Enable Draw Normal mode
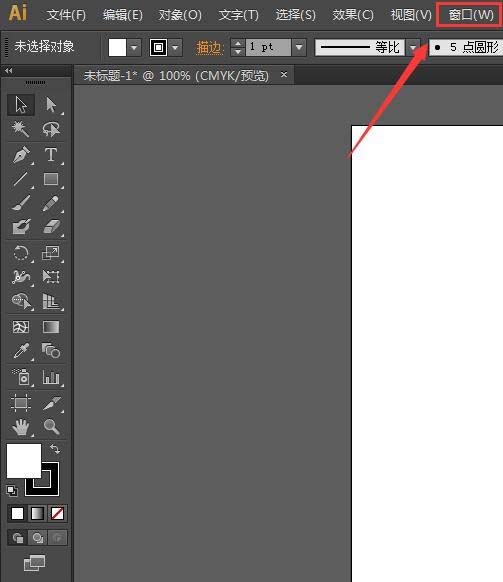503x582 pixels. click(17, 537)
